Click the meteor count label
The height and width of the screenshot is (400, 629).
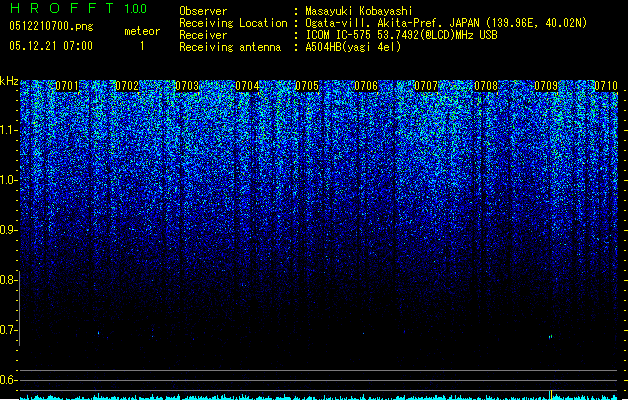pyautogui.click(x=142, y=31)
